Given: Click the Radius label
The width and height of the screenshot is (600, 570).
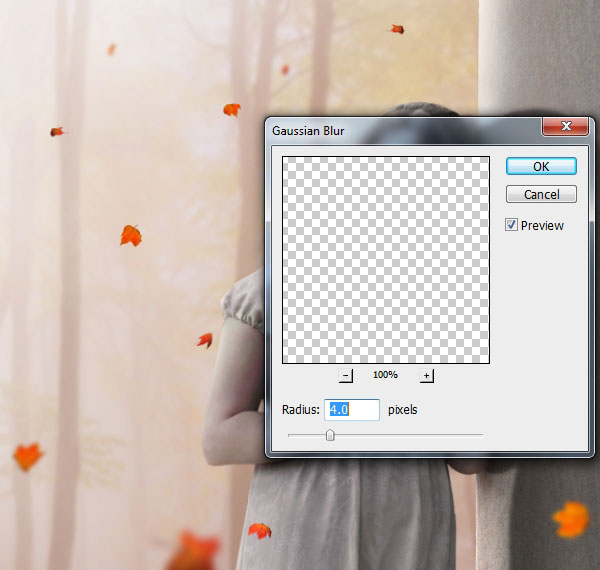Looking at the screenshot, I should click(301, 410).
